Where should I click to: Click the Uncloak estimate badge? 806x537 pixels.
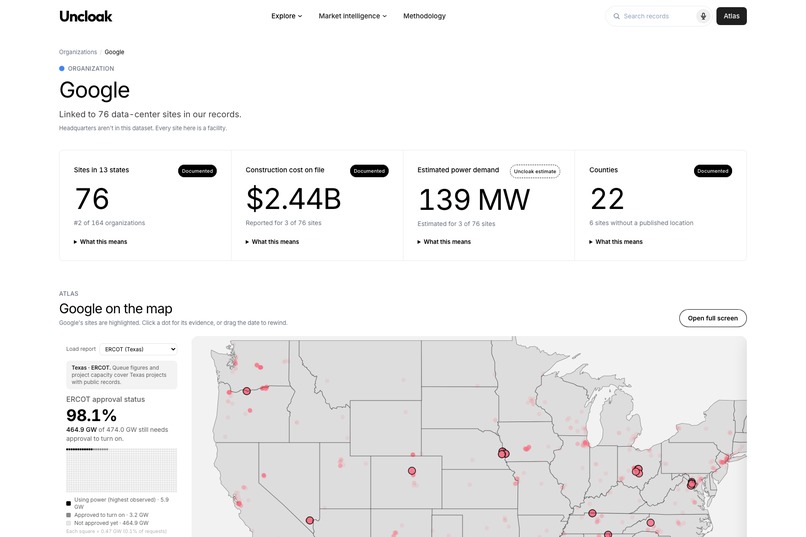click(x=535, y=171)
